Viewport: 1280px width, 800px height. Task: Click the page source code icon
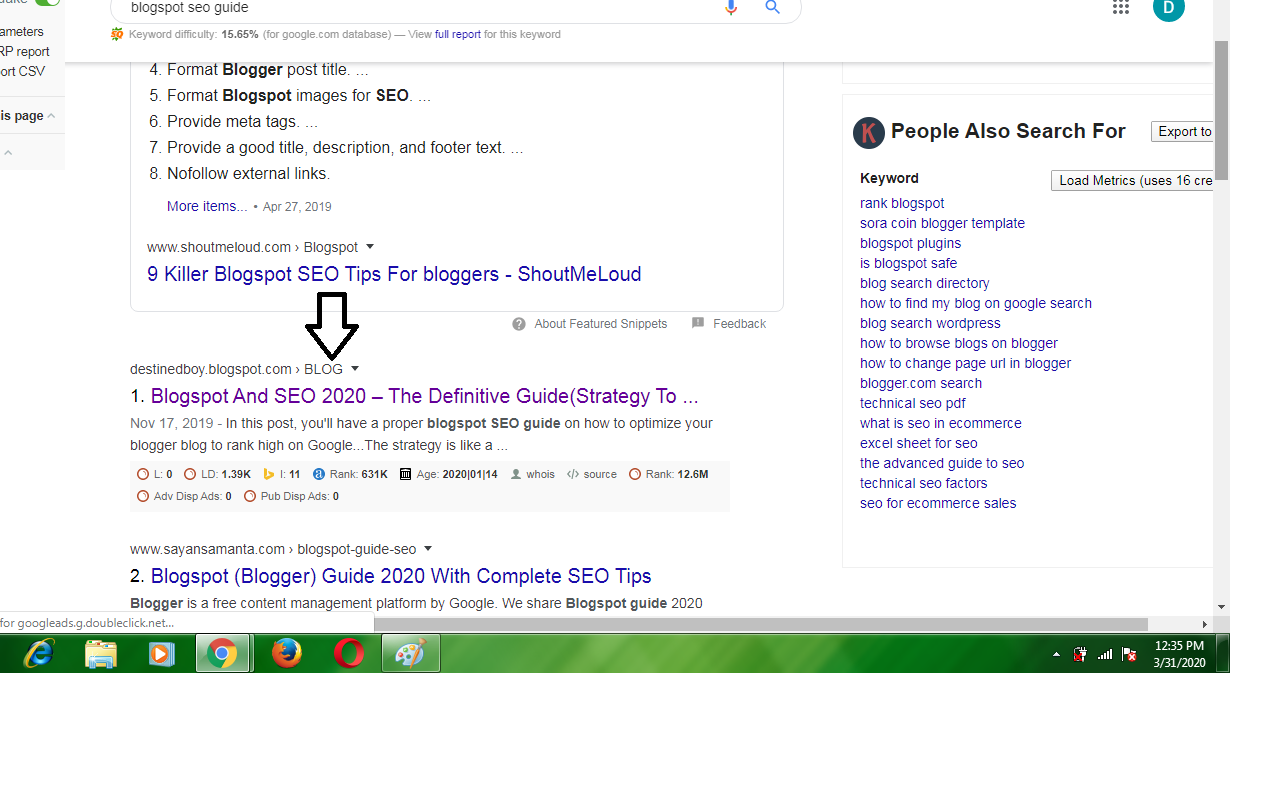click(x=573, y=474)
